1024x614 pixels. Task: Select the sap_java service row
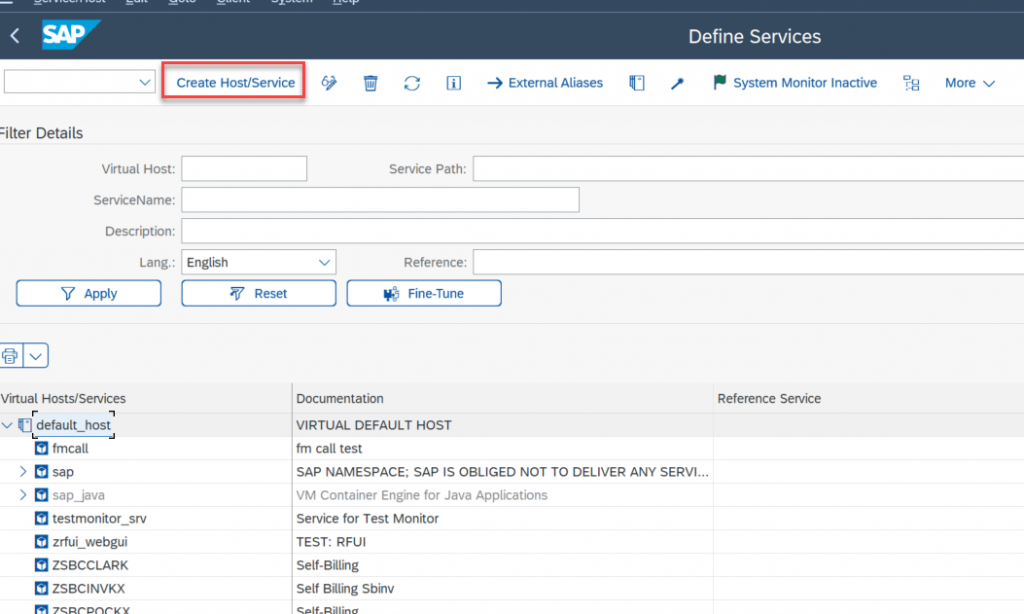(x=78, y=495)
